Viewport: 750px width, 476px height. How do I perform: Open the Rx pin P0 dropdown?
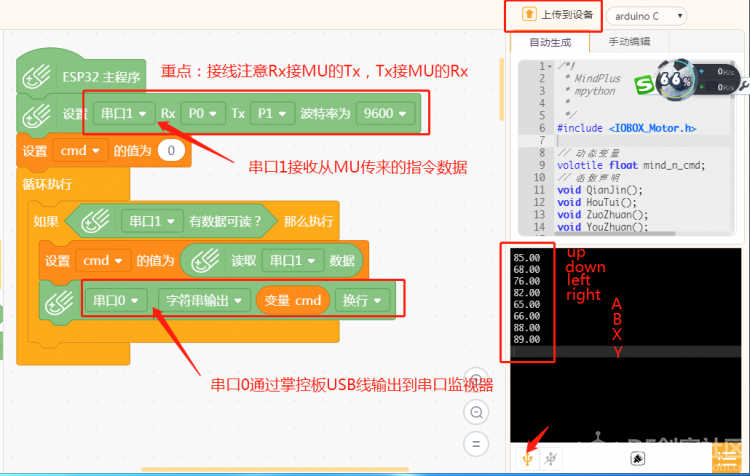coord(203,113)
